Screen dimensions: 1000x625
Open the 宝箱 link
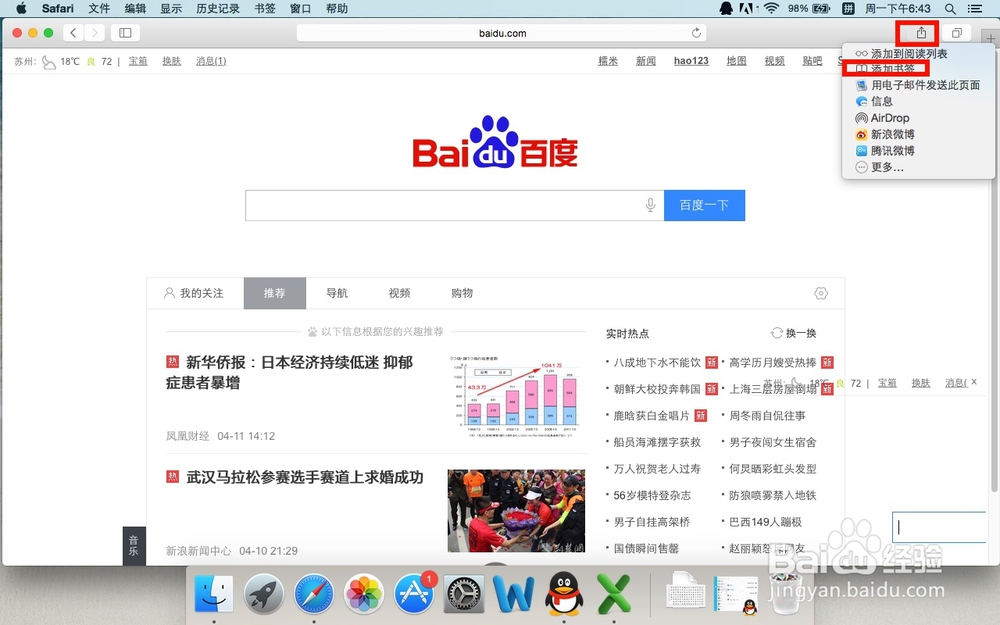(x=138, y=61)
